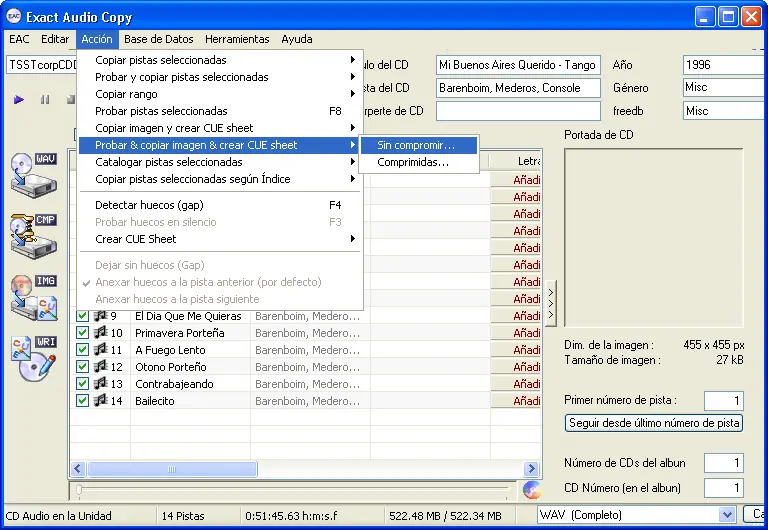The width and height of the screenshot is (768, 530).
Task: Click the music note icon for track 10
Action: tap(100, 333)
